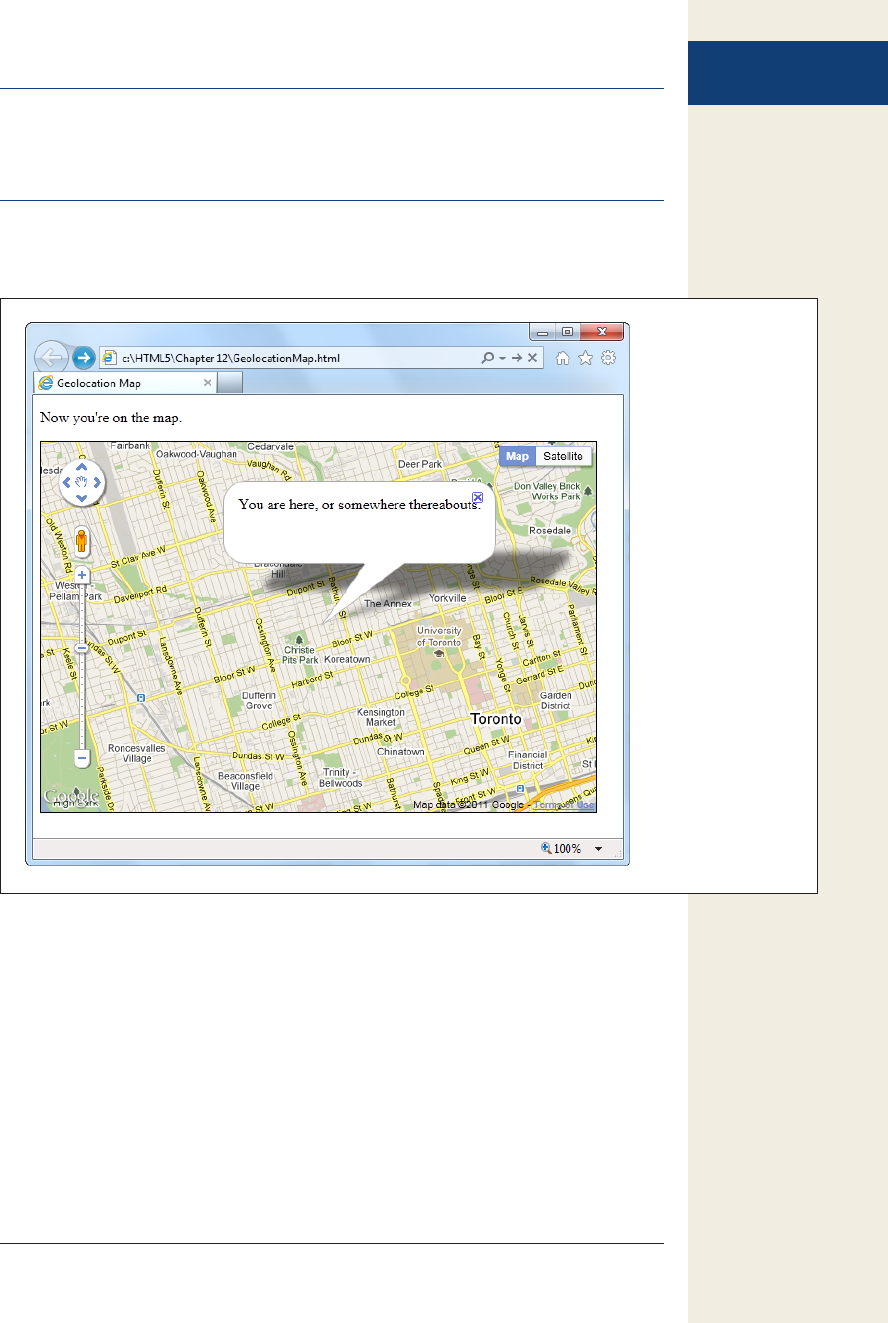This screenshot has height=1323, width=888.
Task: Minimize the Internet Explorer window
Action: click(543, 332)
